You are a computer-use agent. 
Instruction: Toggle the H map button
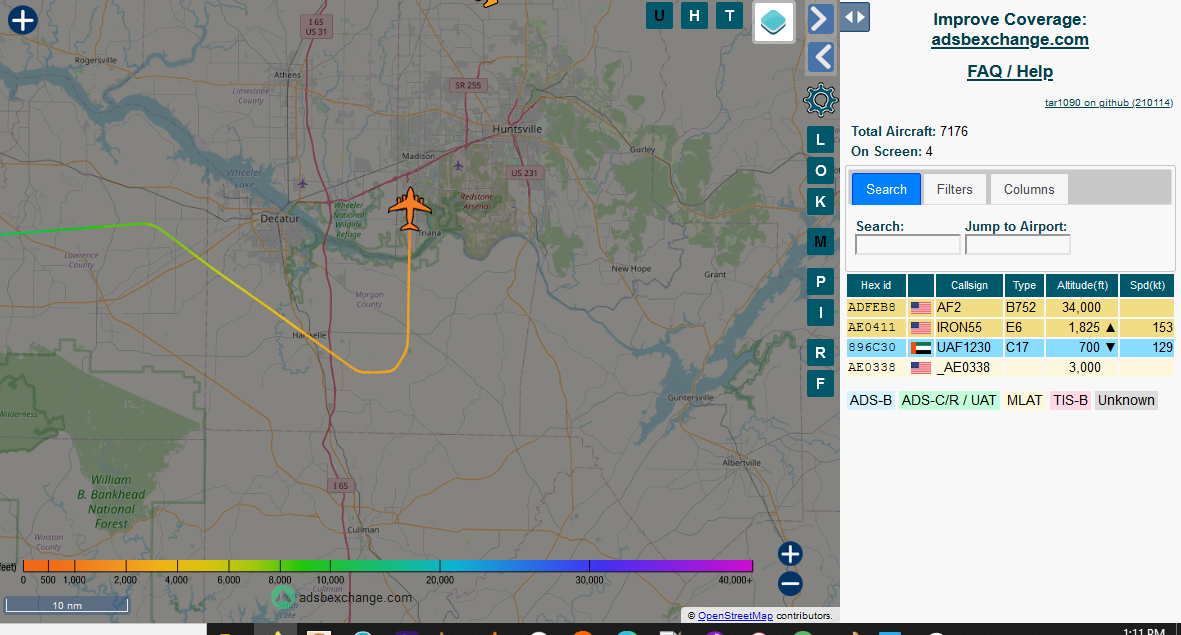[x=694, y=15]
